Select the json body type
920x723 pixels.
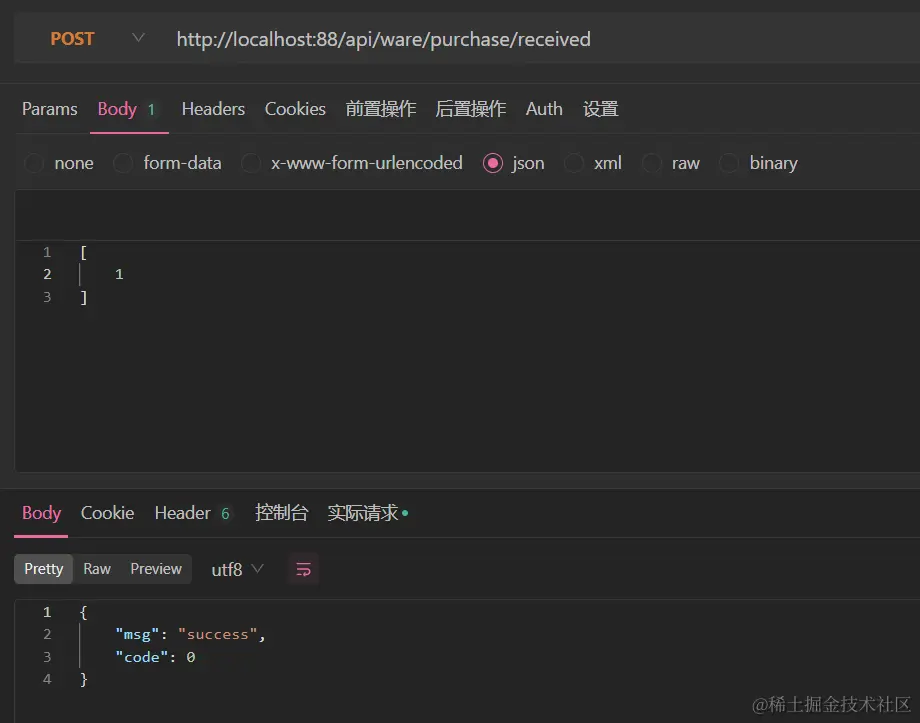tap(513, 163)
